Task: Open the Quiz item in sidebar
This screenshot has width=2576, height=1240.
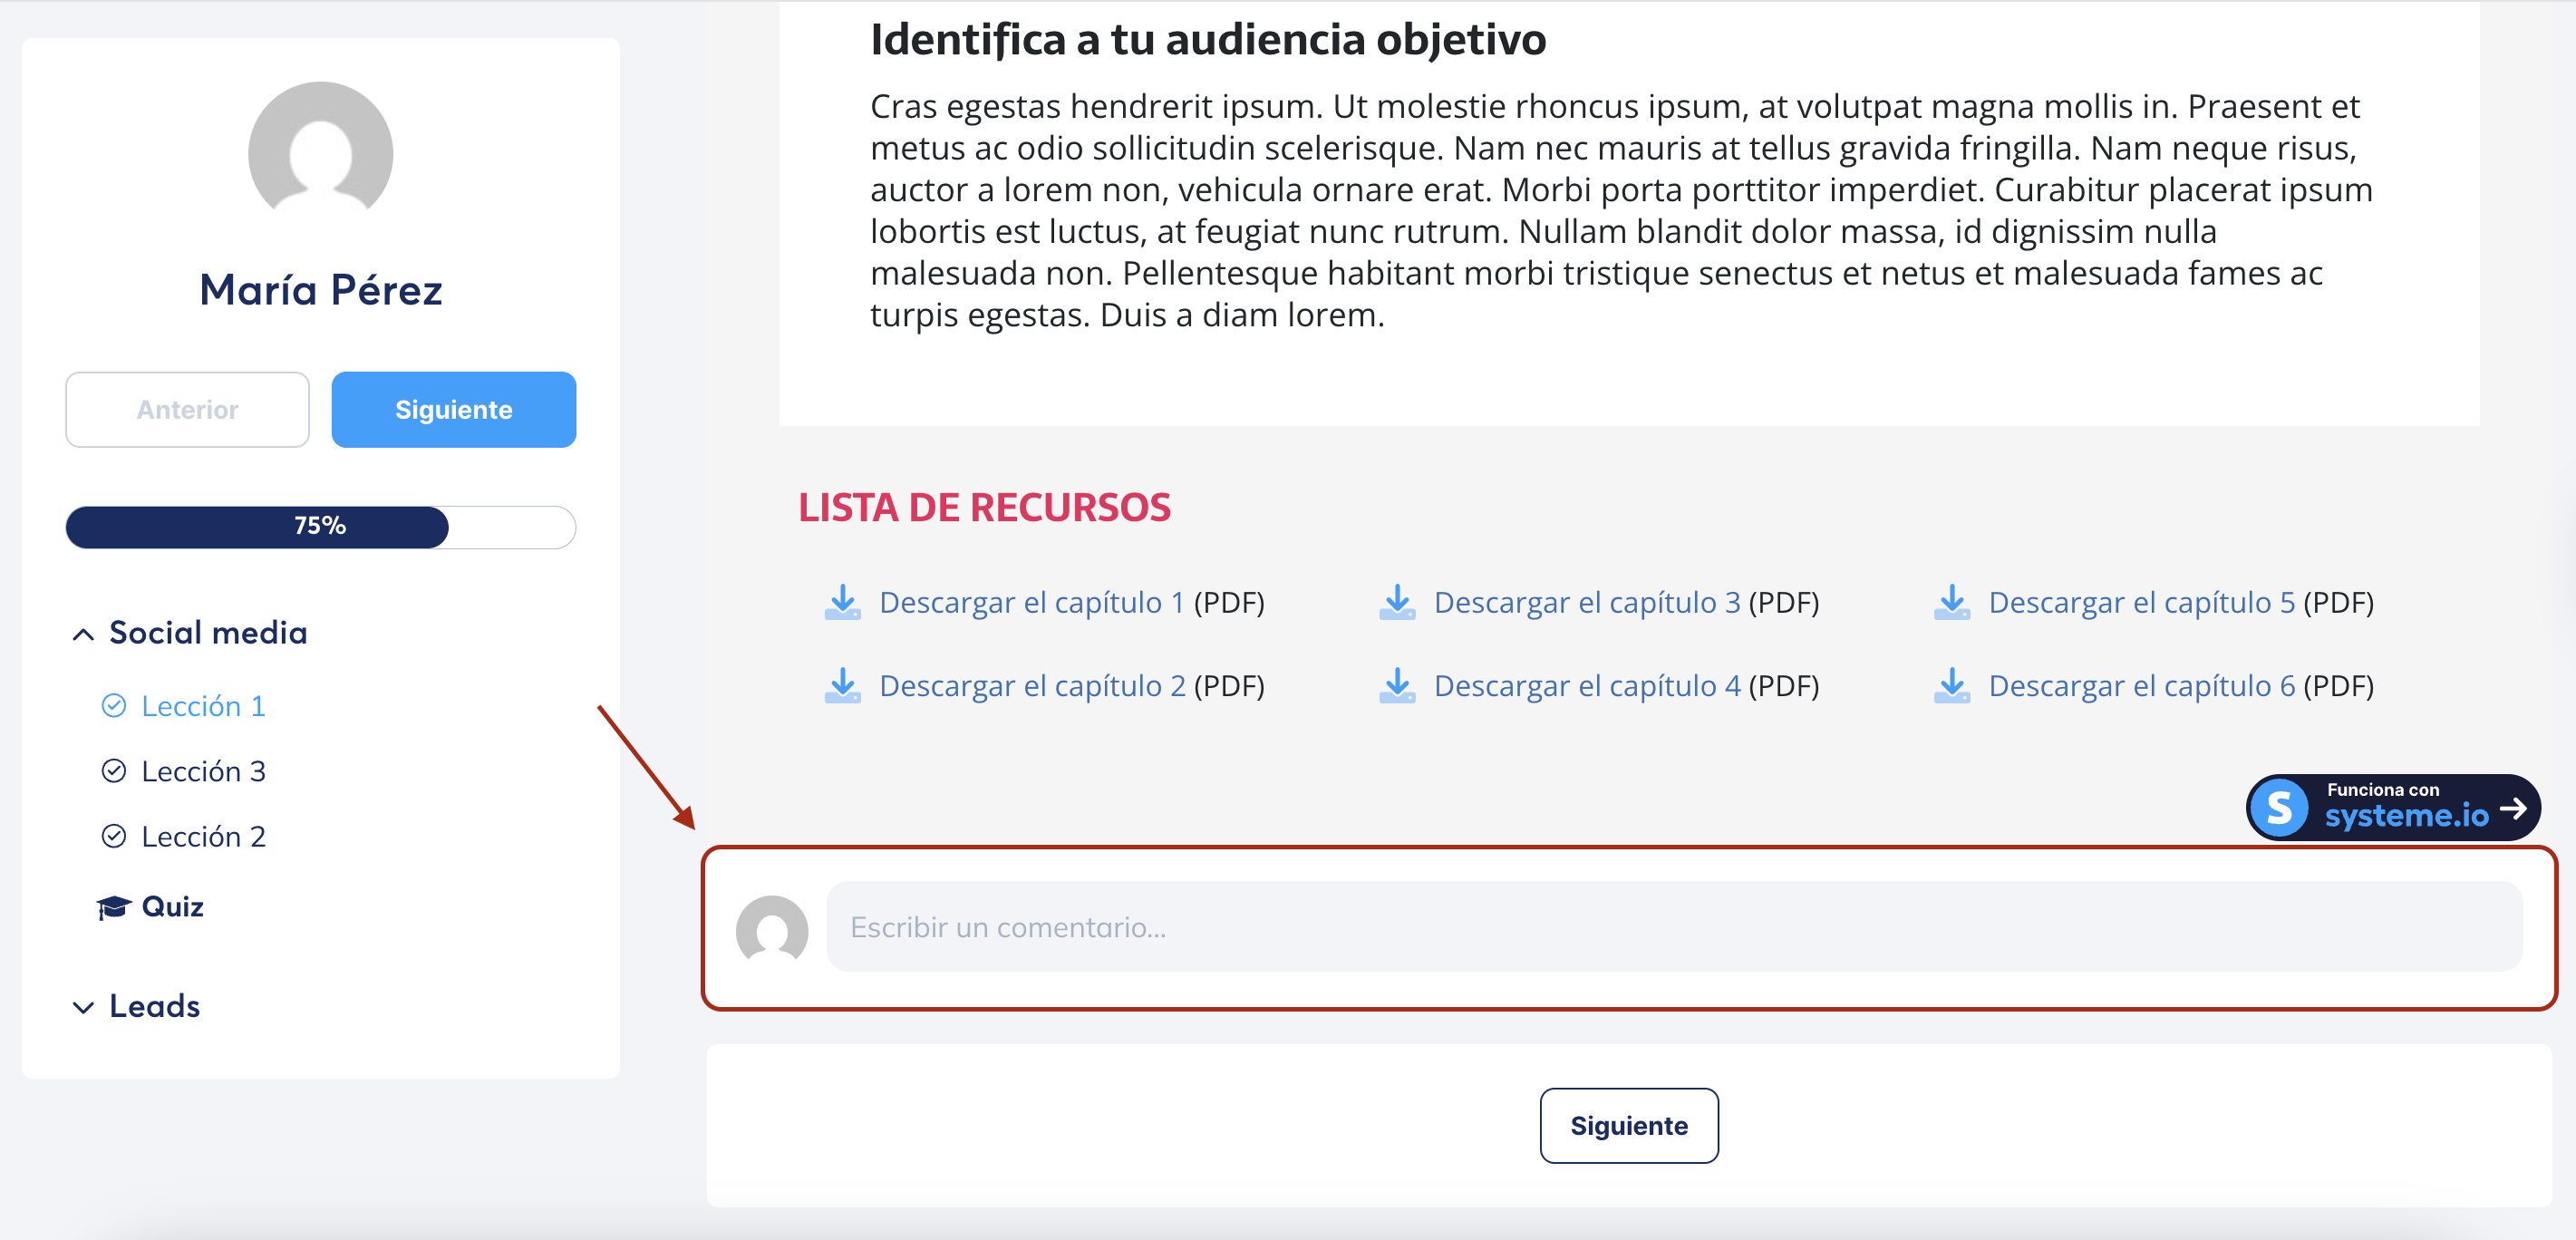Action: coord(172,906)
